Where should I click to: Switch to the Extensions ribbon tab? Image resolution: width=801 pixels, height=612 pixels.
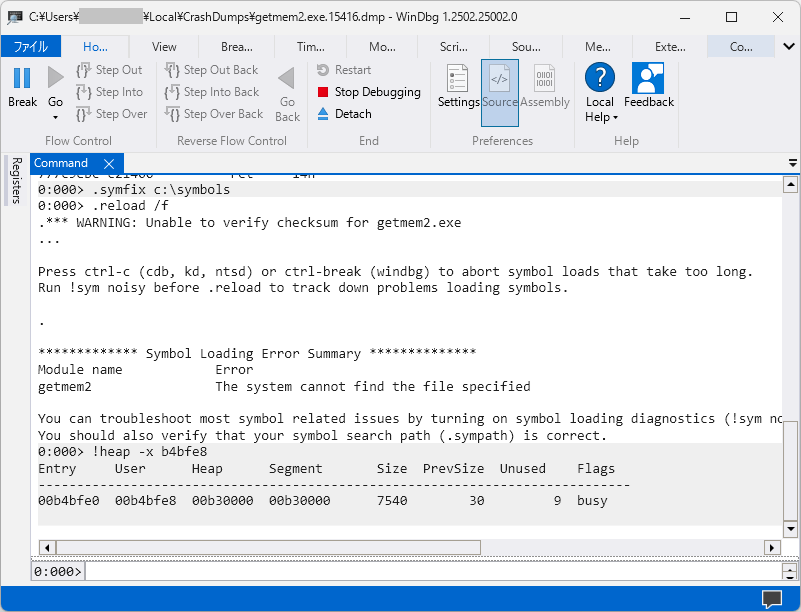click(x=670, y=46)
